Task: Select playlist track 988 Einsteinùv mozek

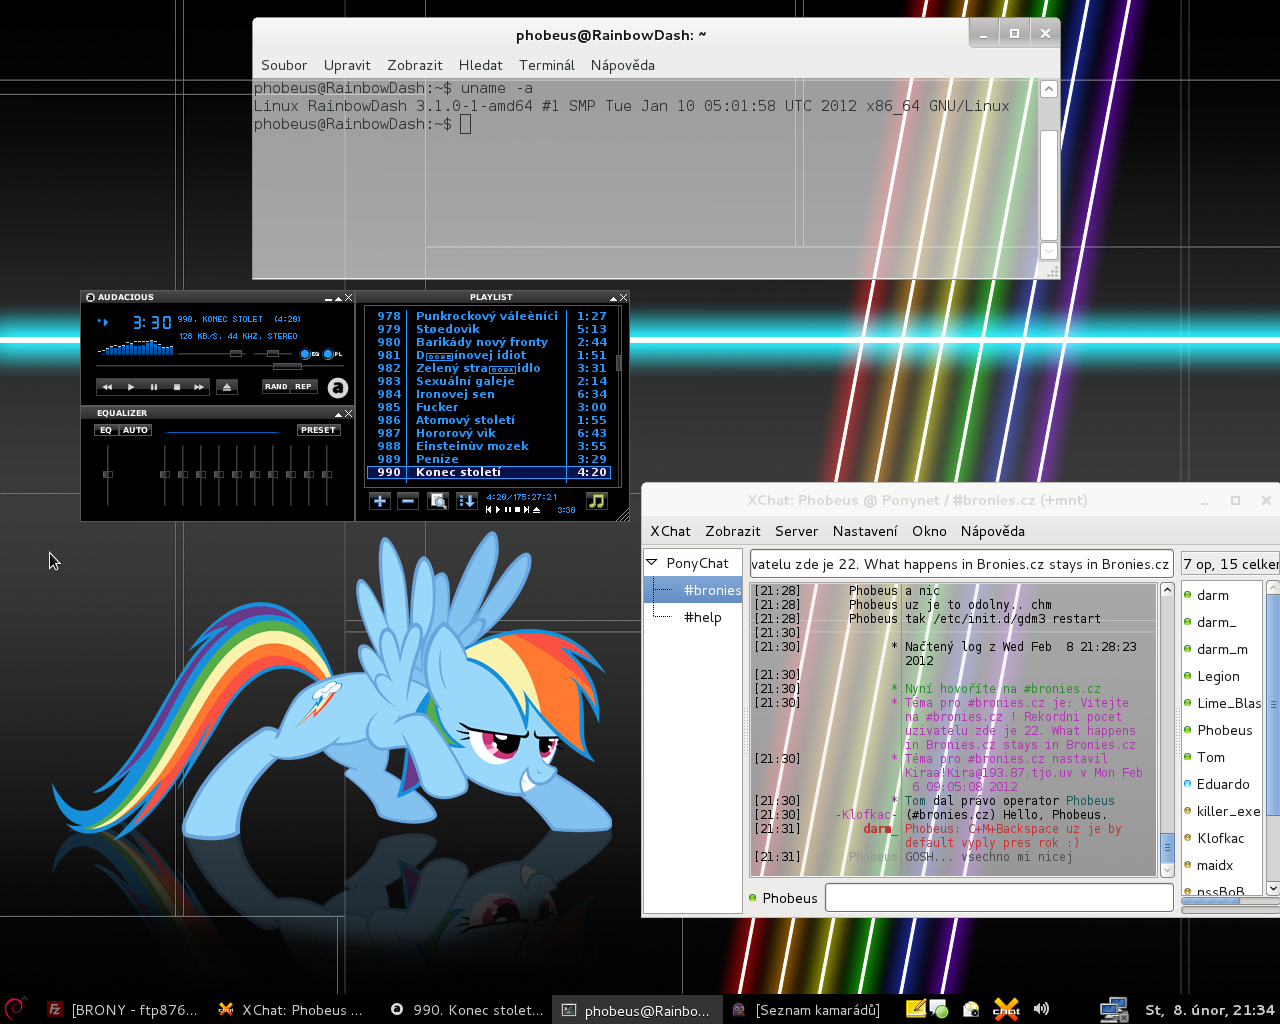Action: pos(491,446)
